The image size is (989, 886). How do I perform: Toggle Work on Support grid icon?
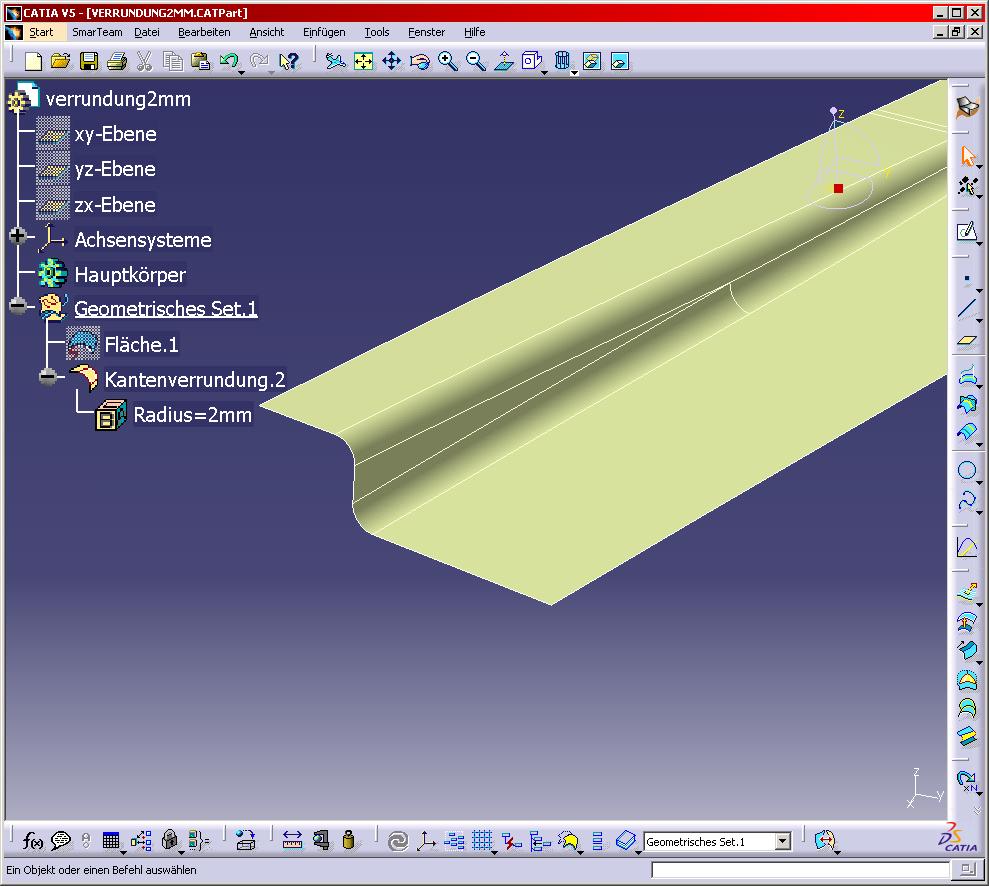[x=482, y=841]
